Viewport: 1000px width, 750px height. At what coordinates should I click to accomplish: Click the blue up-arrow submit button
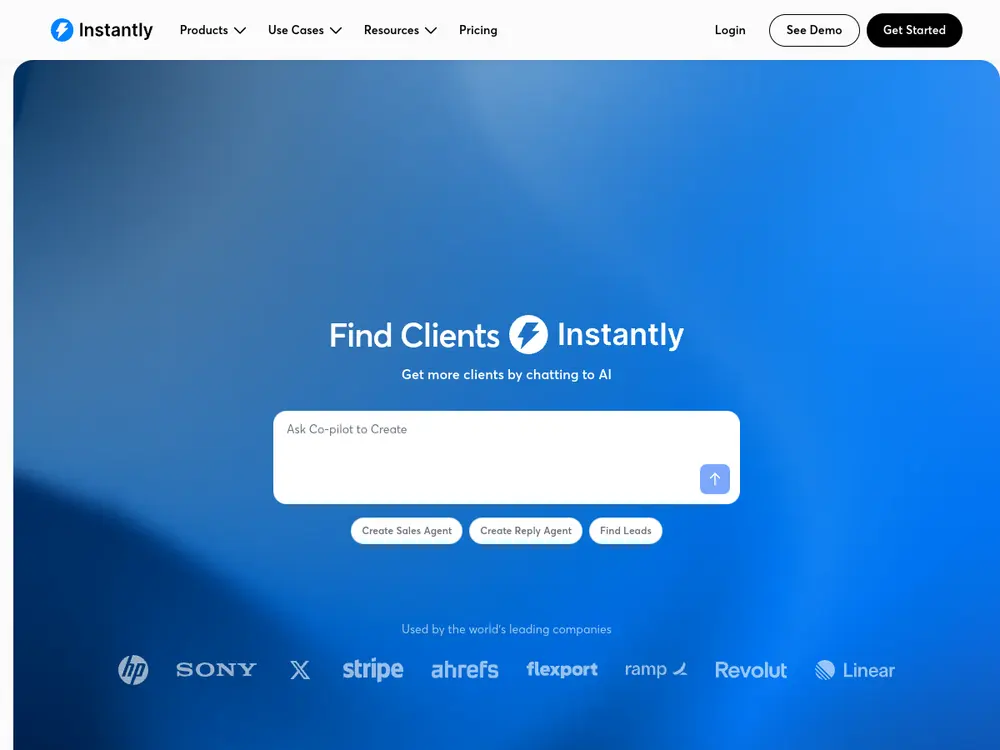click(x=714, y=479)
